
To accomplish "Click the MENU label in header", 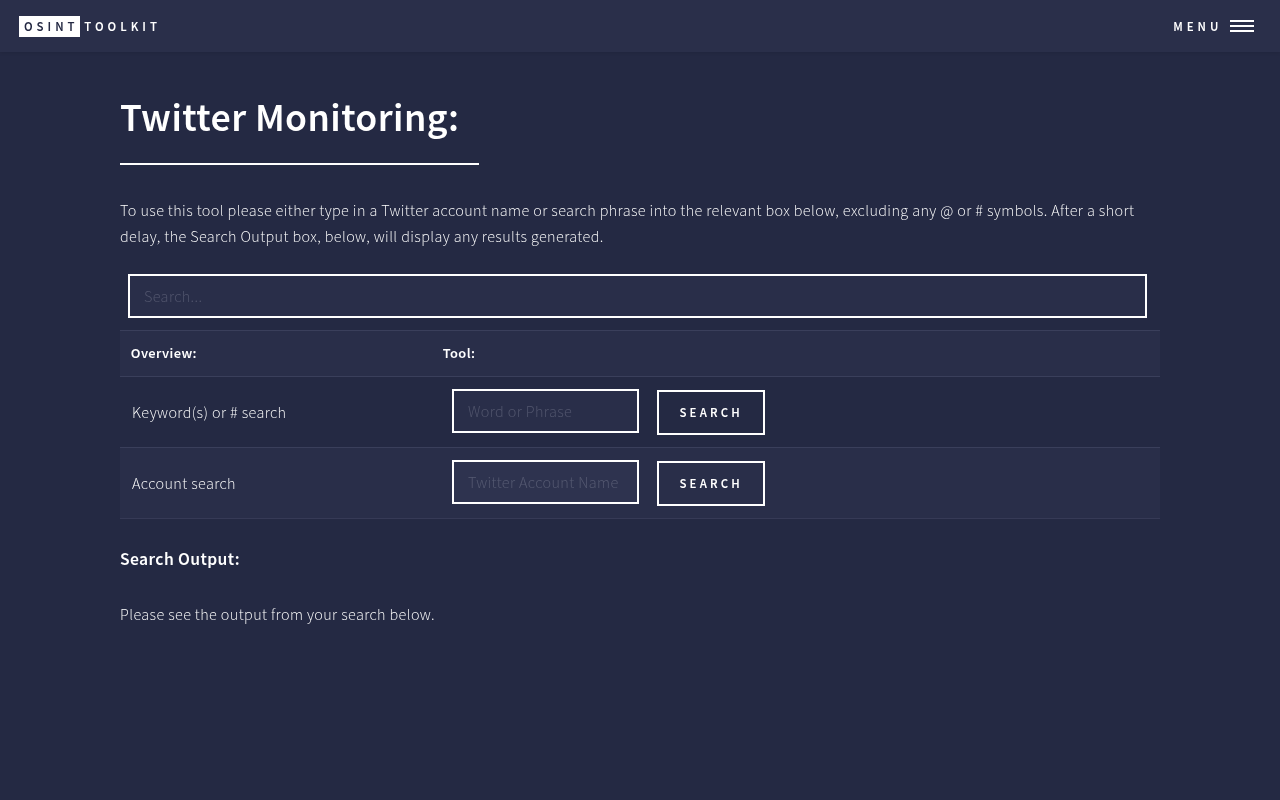I will 1197,27.
